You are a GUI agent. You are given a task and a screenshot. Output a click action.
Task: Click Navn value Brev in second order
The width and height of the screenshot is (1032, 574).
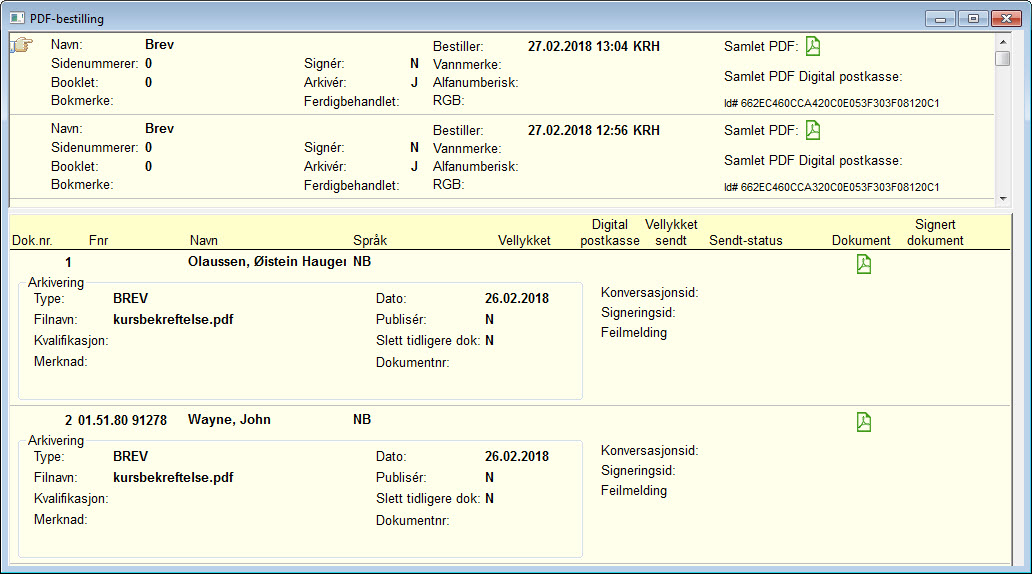159,128
